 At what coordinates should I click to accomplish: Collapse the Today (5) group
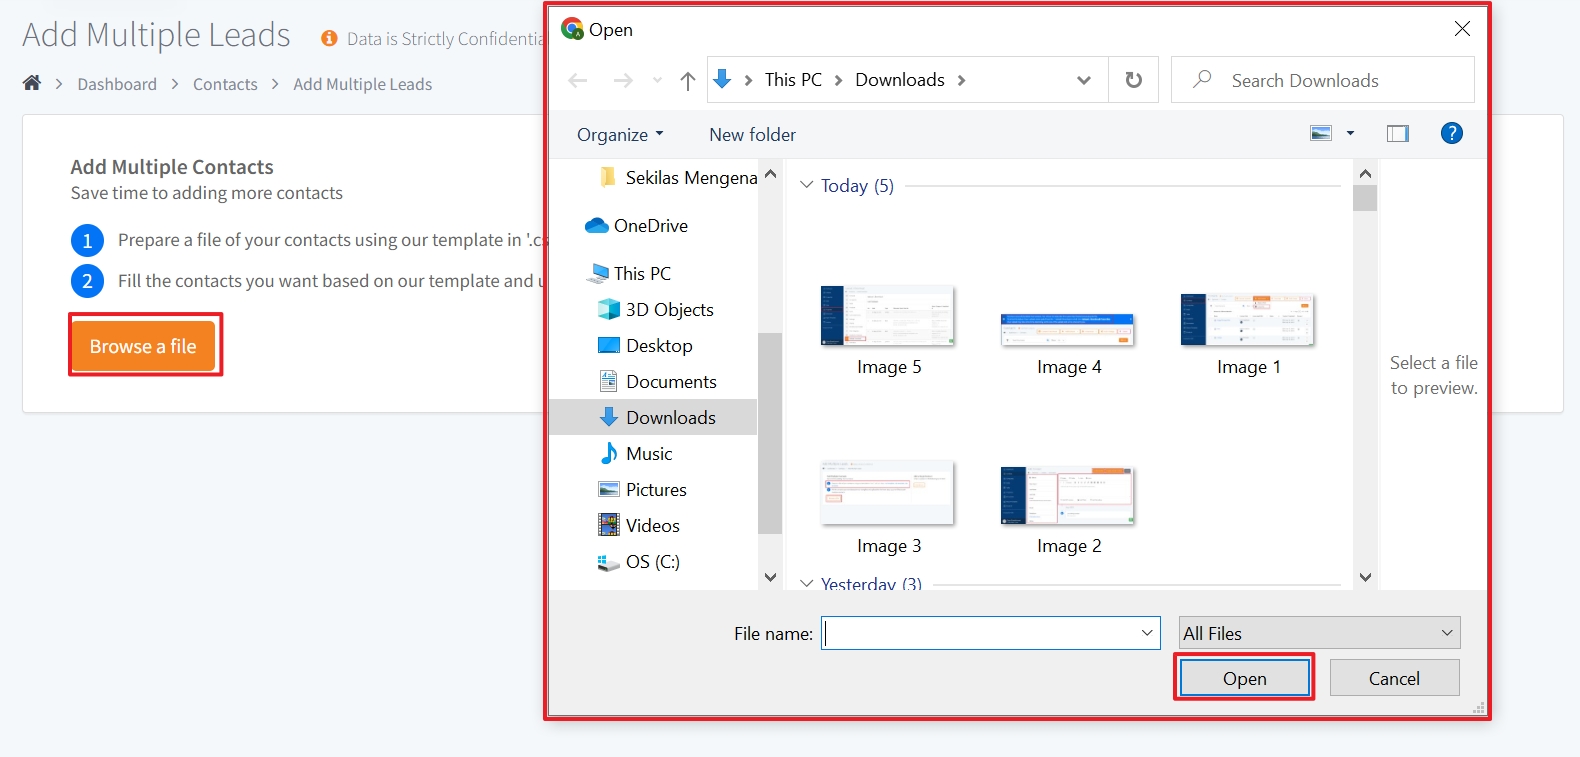pos(807,185)
